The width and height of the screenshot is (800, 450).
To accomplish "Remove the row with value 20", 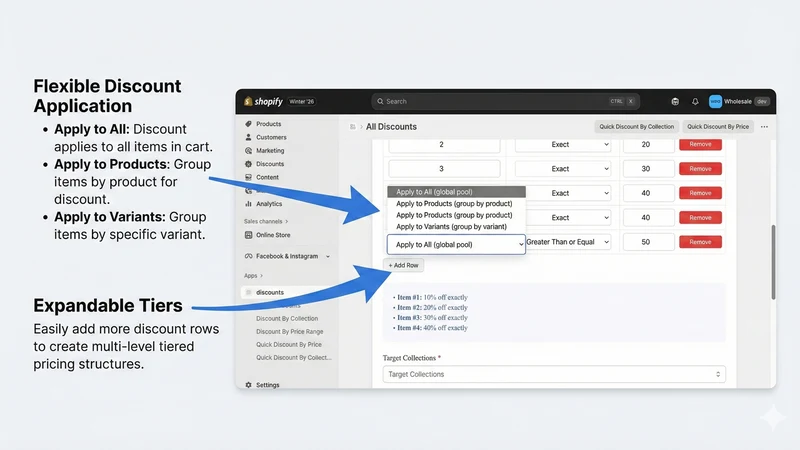I will click(701, 144).
